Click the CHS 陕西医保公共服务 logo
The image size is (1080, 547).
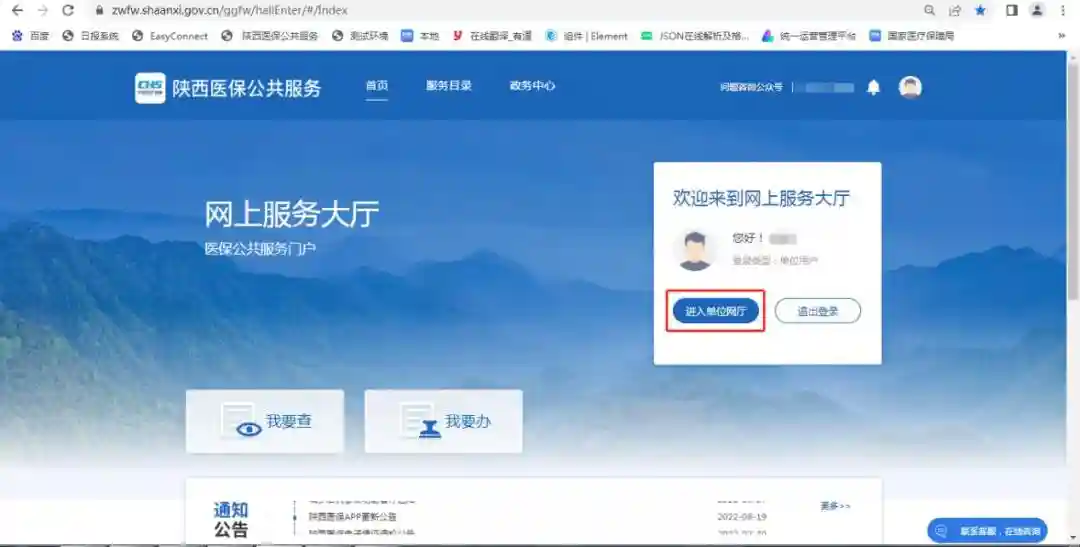click(229, 88)
